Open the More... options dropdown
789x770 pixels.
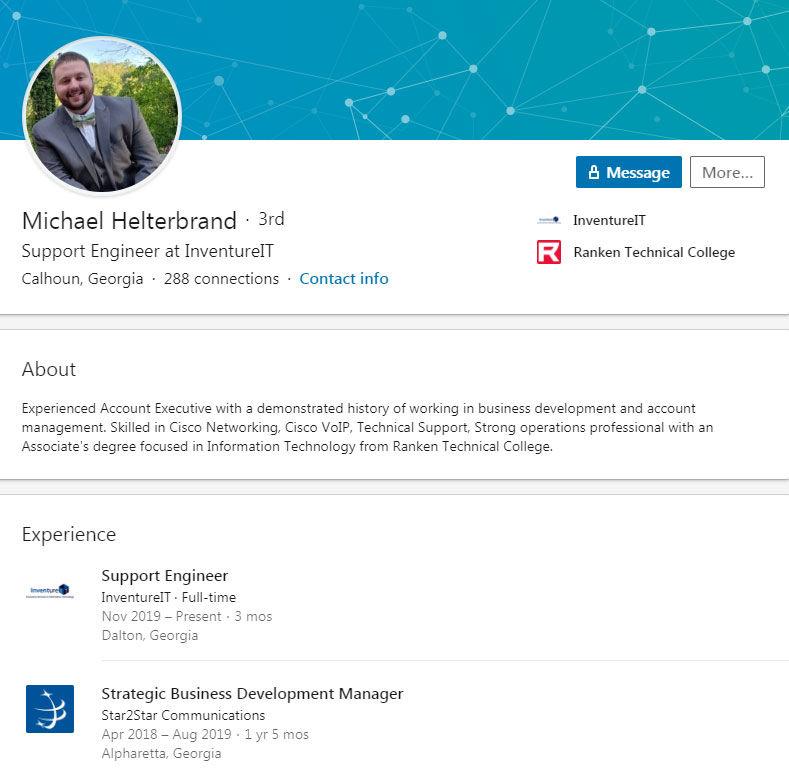coord(727,172)
